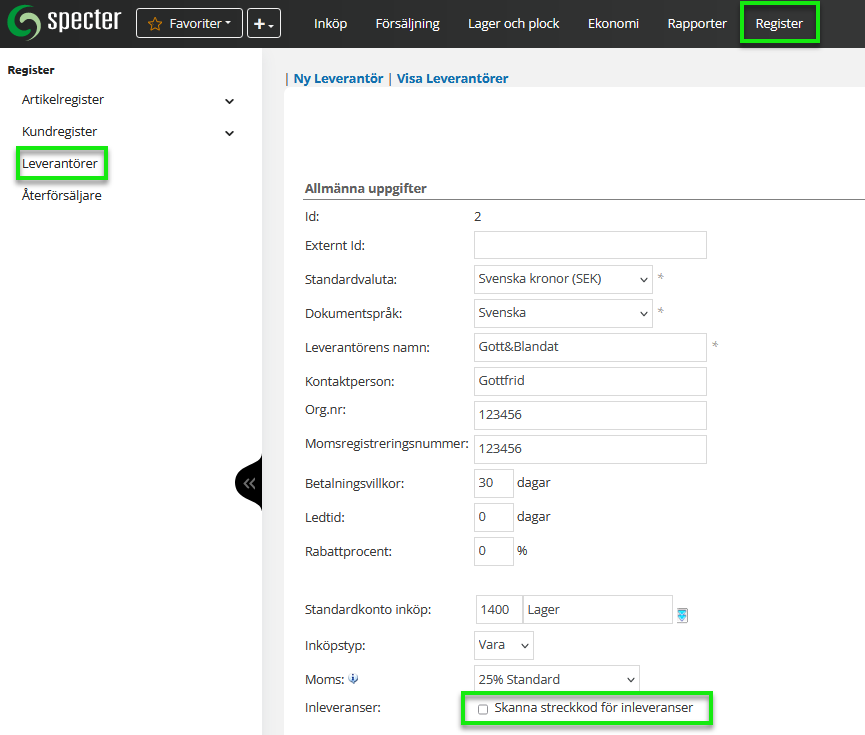Go to the Ekonomi menu
The image size is (865, 735).
point(613,23)
